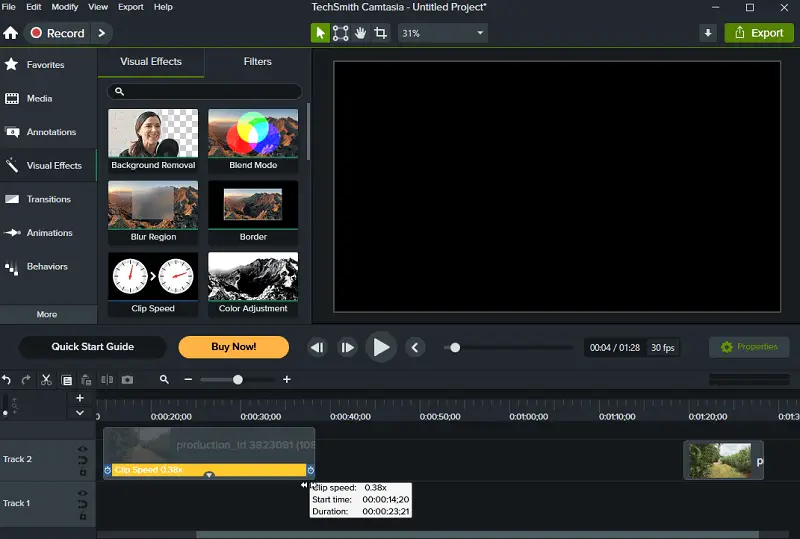The image size is (800, 539).
Task: Open the Edit menu
Action: point(34,7)
